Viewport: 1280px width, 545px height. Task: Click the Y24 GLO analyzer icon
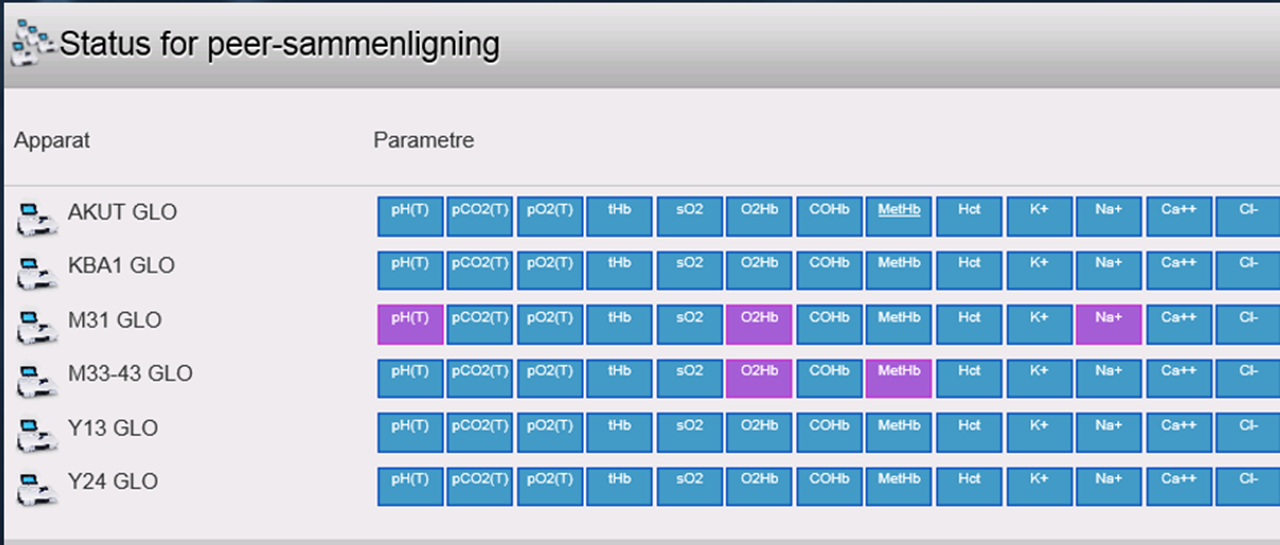point(36,488)
